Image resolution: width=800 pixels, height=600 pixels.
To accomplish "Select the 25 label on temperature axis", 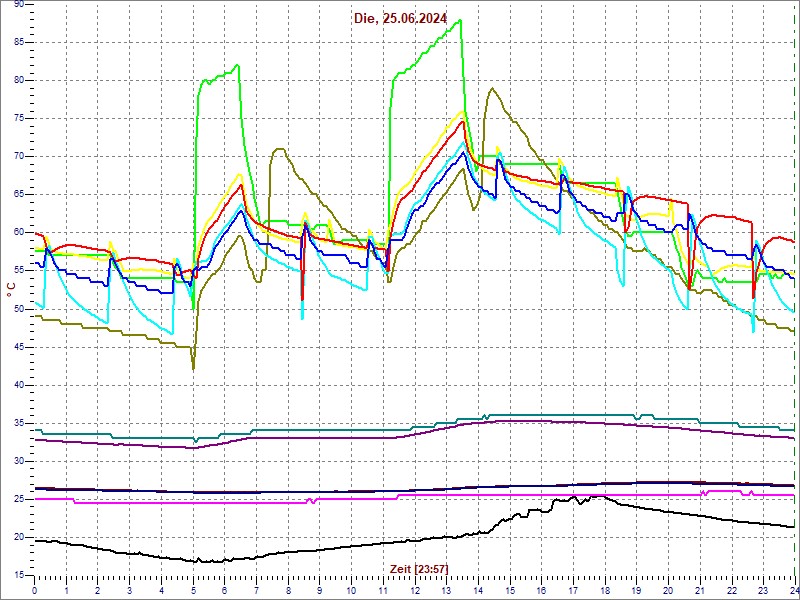I will [18, 499].
